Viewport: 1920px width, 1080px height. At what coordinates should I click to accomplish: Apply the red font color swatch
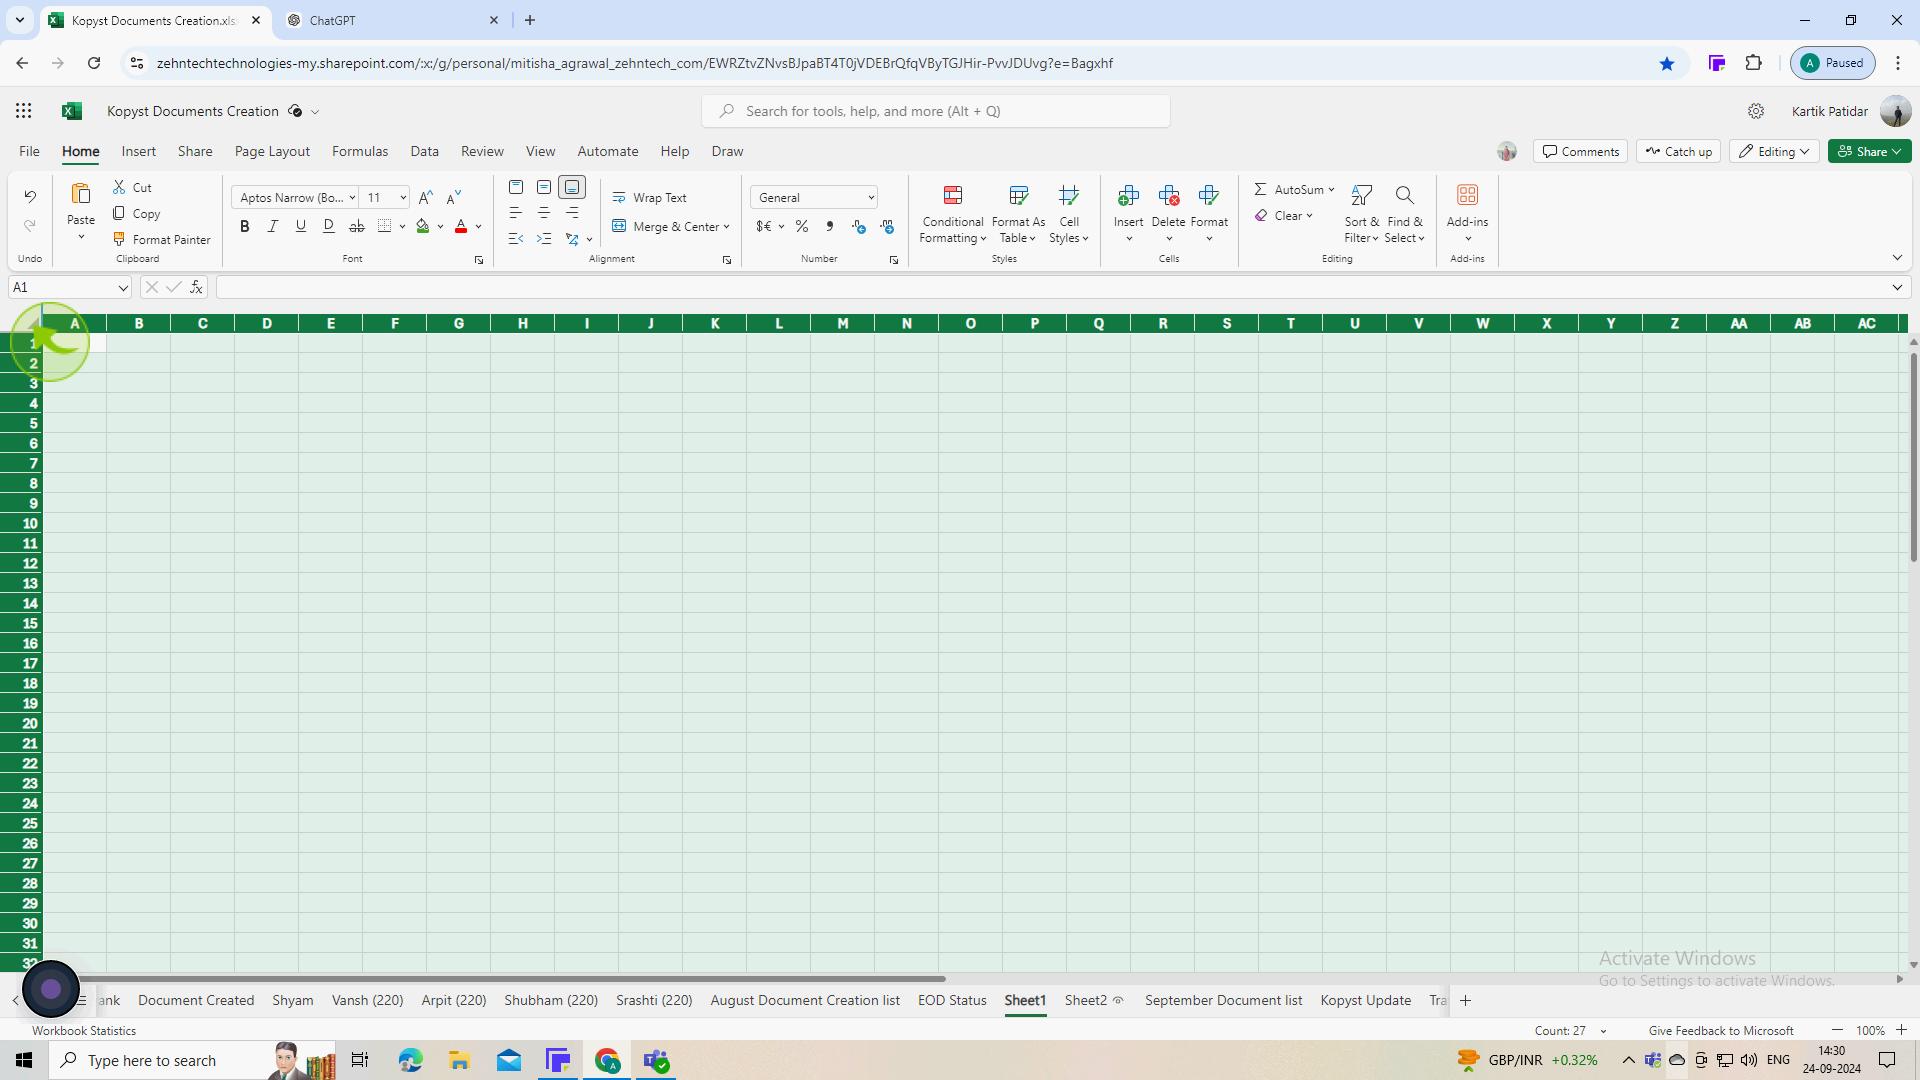(x=461, y=226)
